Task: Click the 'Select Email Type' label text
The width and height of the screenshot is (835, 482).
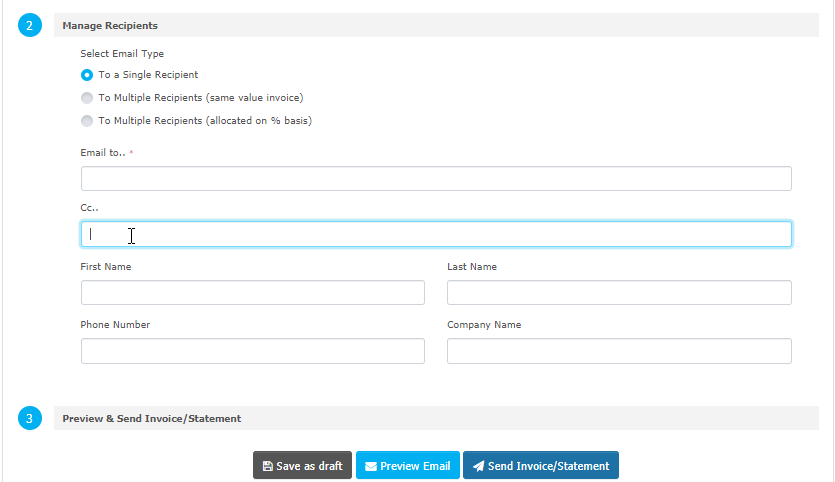Action: coord(122,54)
